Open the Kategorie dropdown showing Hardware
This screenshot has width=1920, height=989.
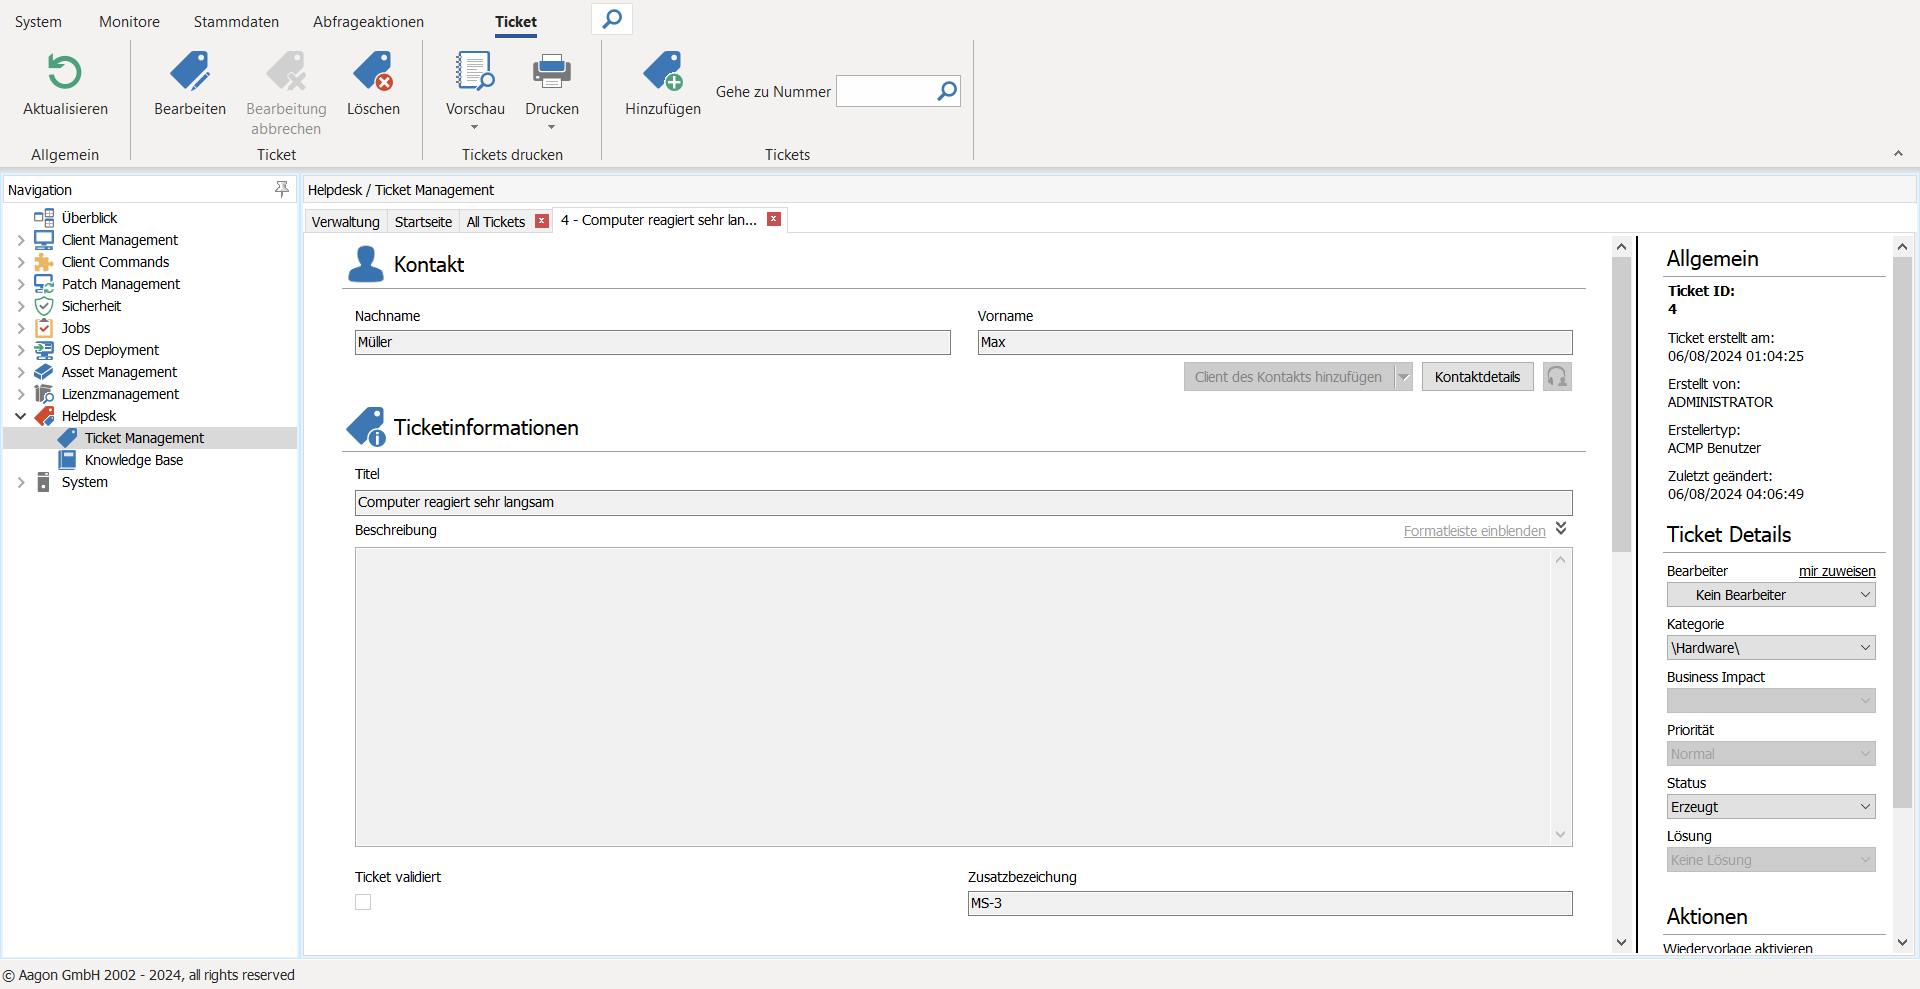(1770, 648)
